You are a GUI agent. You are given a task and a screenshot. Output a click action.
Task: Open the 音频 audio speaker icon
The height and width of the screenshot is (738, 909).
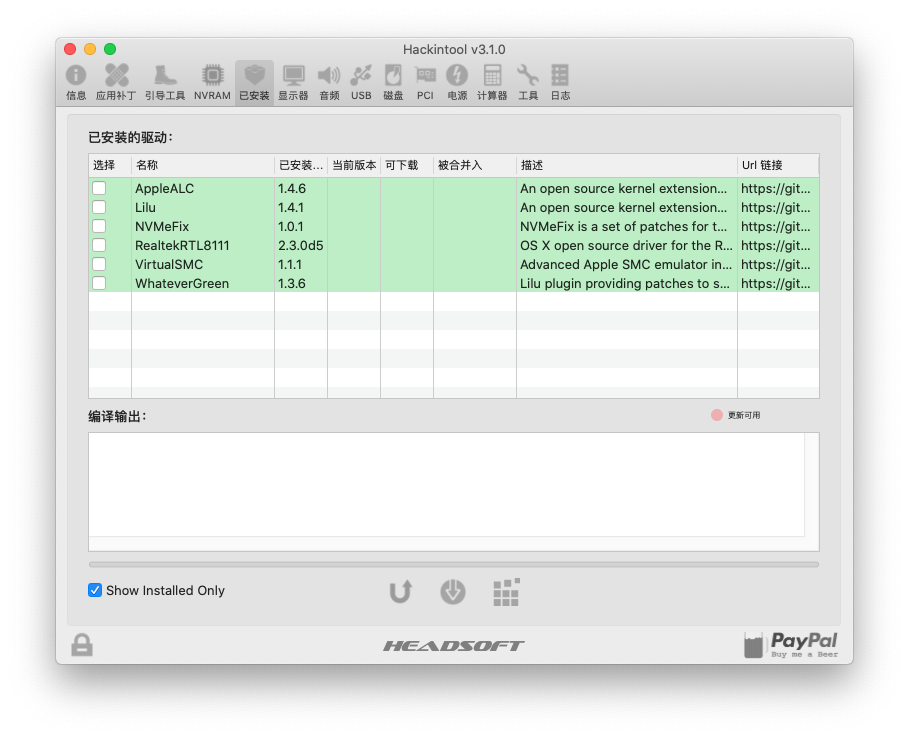(x=329, y=82)
